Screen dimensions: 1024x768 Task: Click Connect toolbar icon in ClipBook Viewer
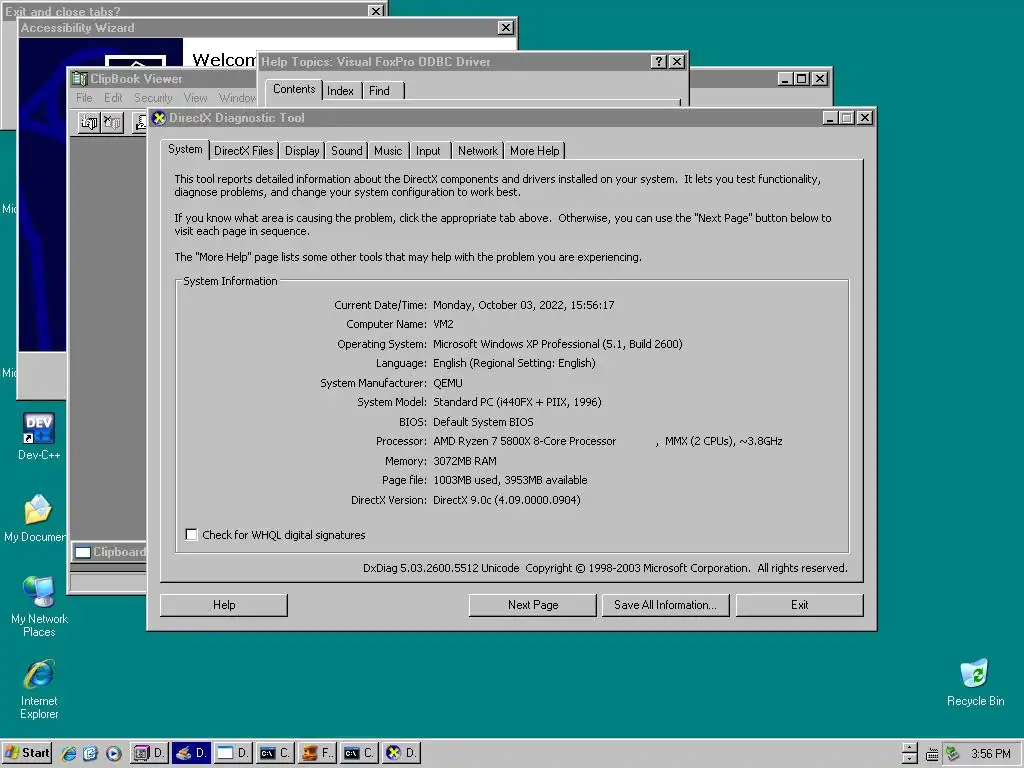(89, 122)
